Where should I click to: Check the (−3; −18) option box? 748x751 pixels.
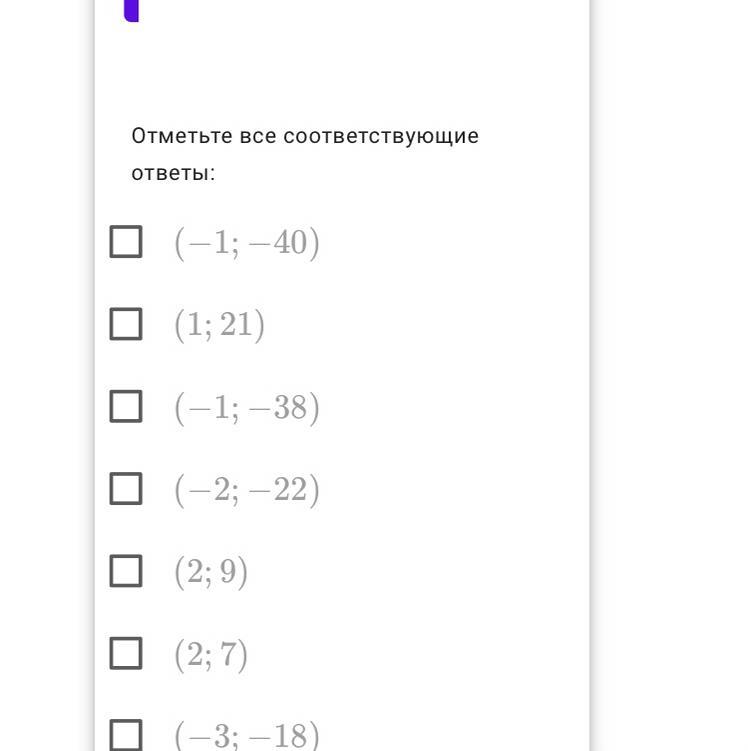[x=126, y=735]
